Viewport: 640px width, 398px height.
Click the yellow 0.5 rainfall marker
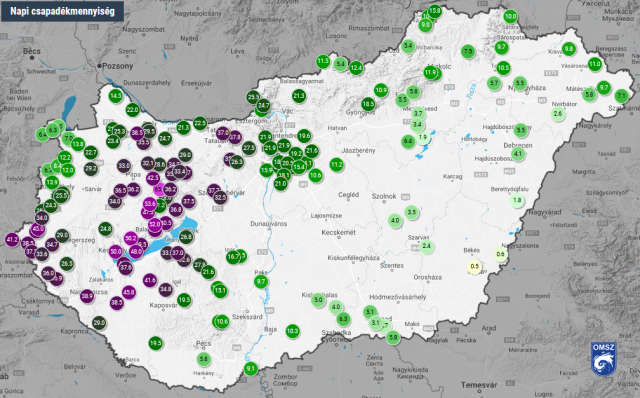click(x=474, y=267)
